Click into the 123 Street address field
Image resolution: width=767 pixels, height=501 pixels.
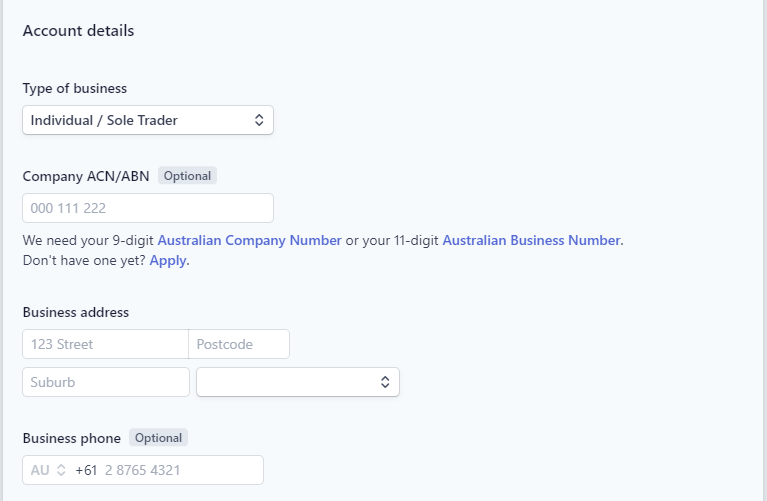pos(105,344)
